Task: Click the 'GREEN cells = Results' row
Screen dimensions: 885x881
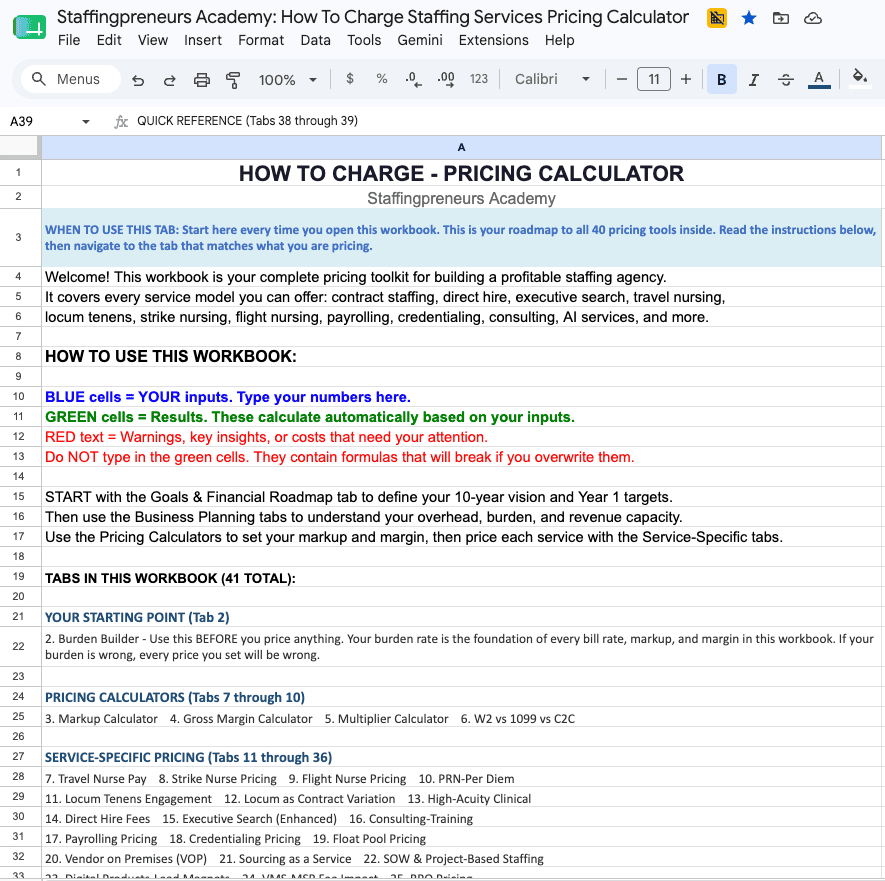Action: click(x=461, y=417)
